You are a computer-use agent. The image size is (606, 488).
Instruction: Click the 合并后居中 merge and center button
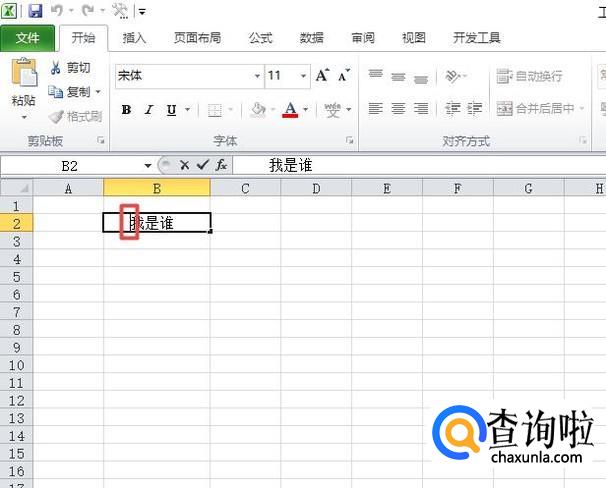[535, 109]
